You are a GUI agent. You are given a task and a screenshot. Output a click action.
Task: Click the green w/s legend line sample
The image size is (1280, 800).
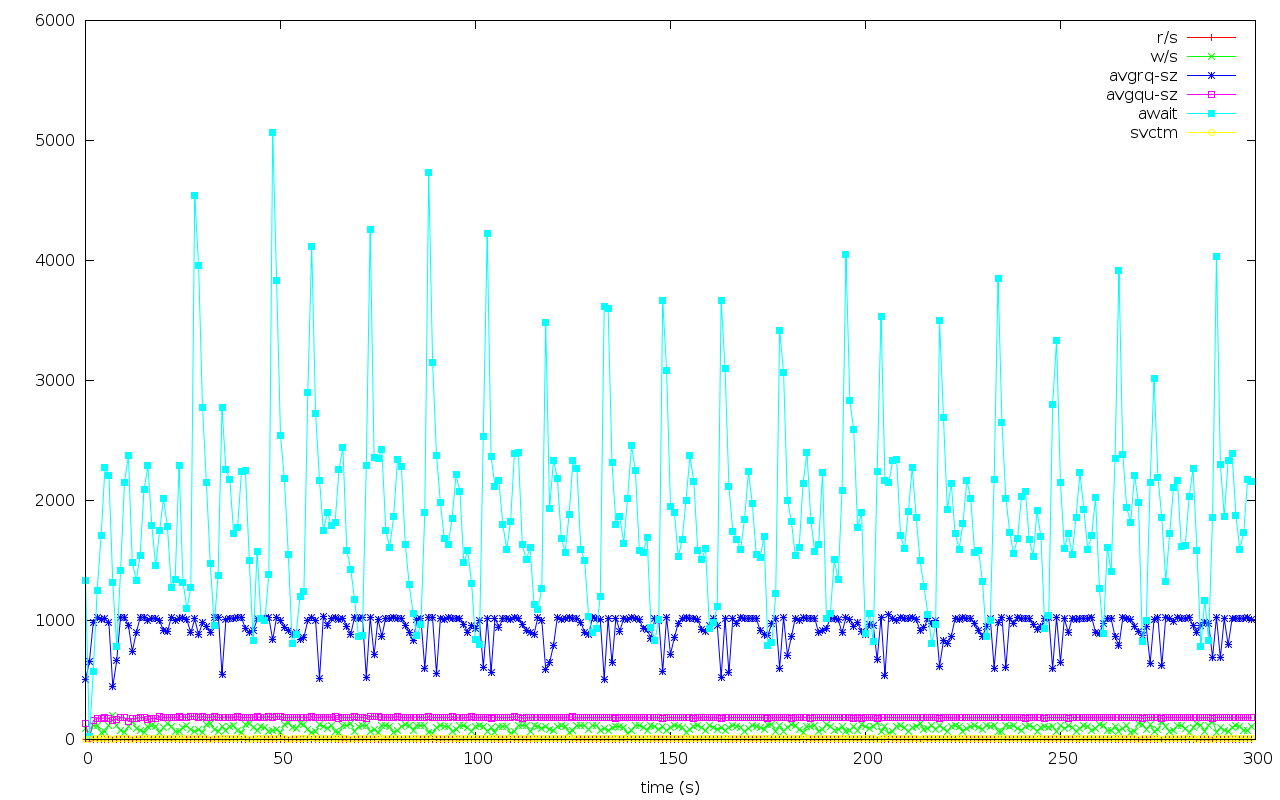[1211, 56]
